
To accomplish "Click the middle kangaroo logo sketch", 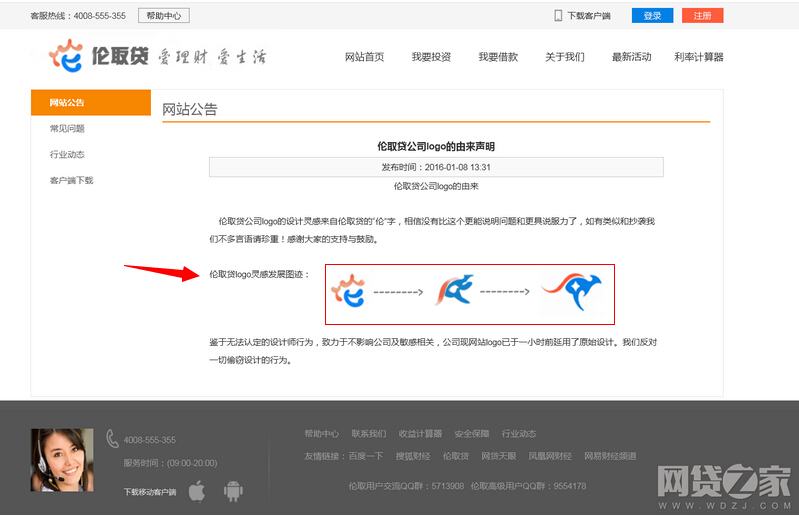I will 455,290.
